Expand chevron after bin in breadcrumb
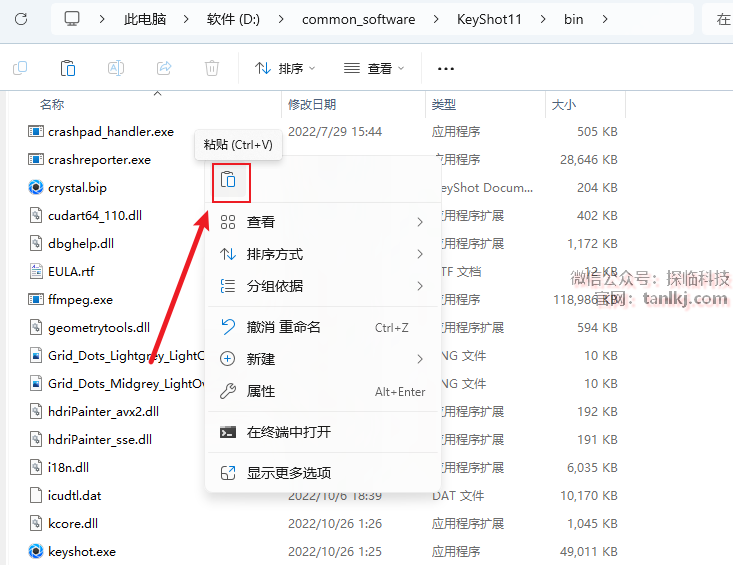 click(x=605, y=19)
